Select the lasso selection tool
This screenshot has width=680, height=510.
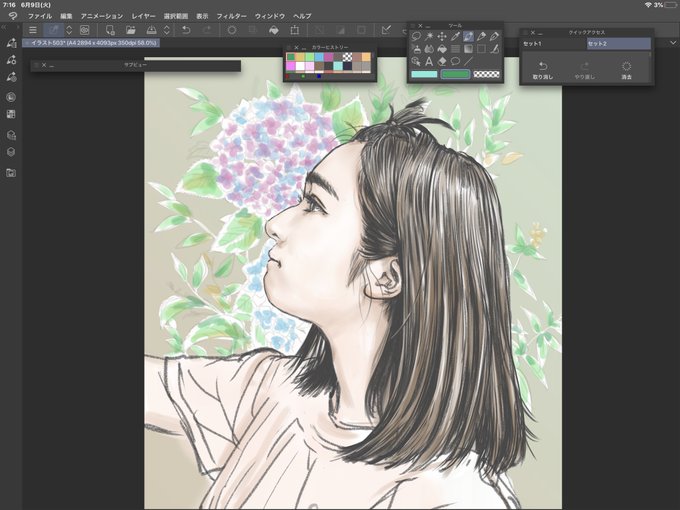[416, 36]
